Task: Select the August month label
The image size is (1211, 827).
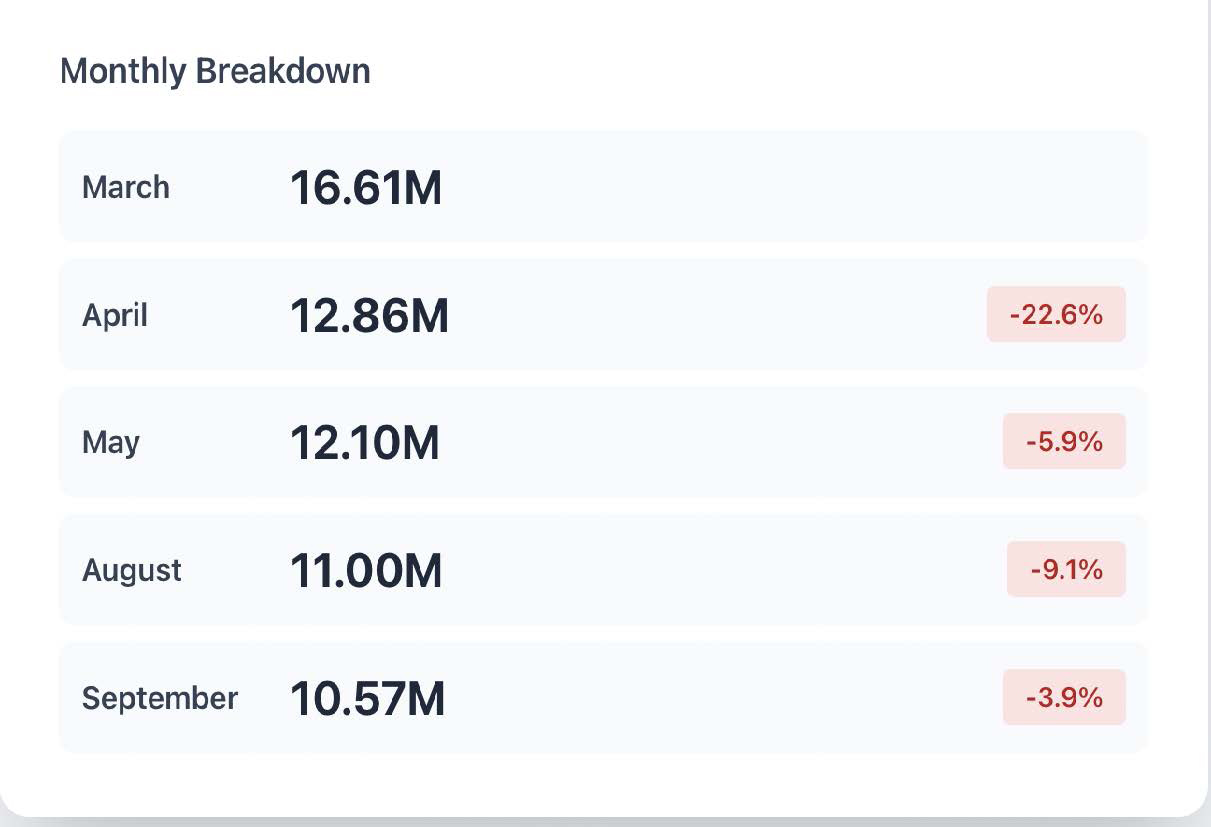Action: (132, 571)
